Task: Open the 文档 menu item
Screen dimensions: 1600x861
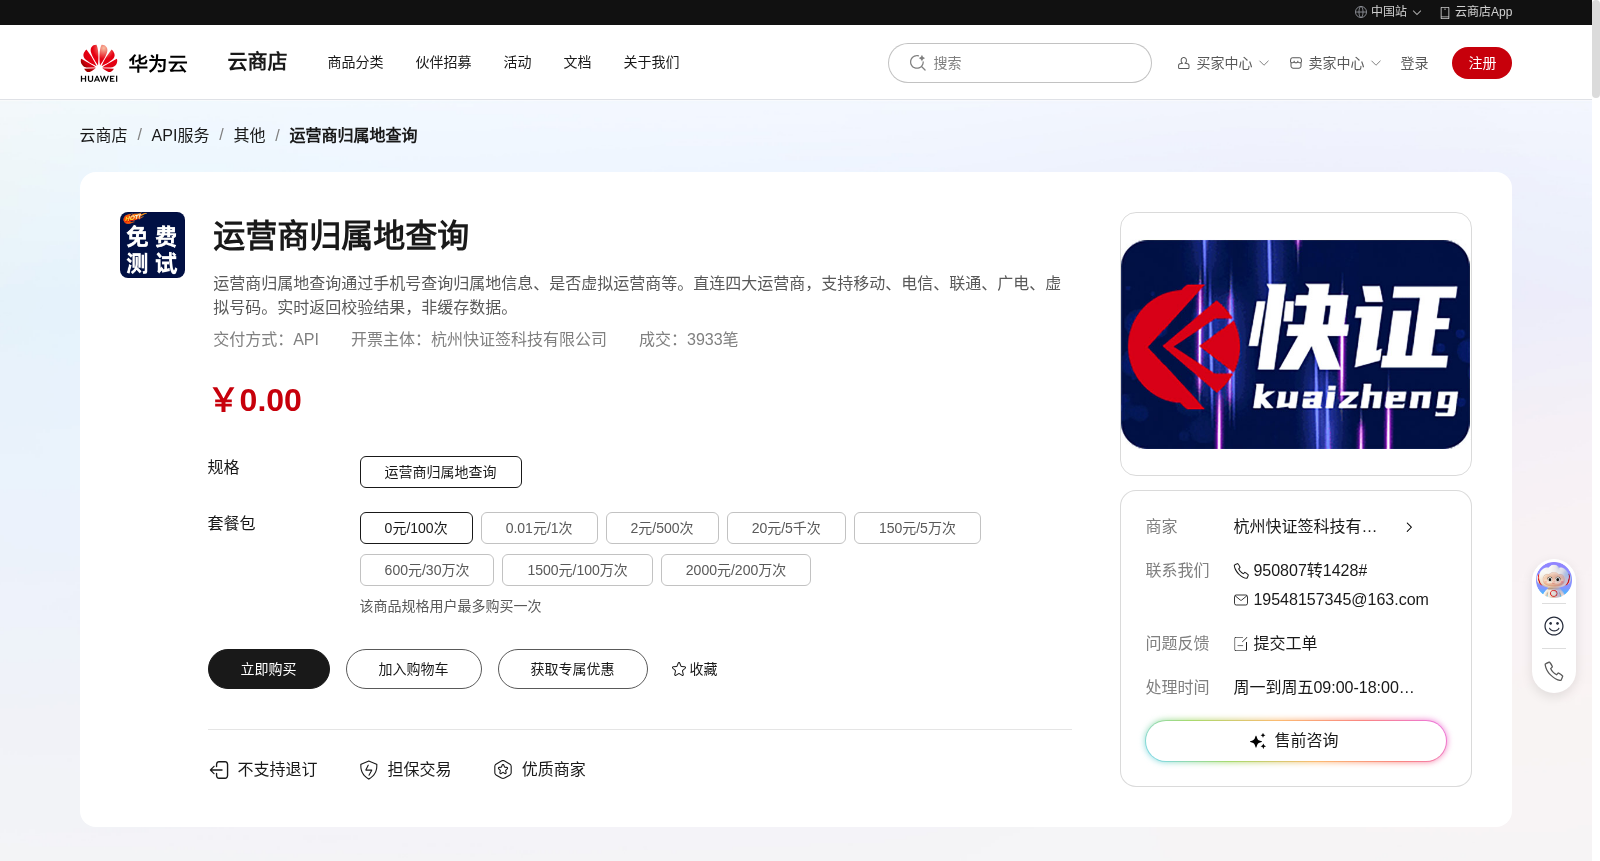Action: click(x=578, y=62)
